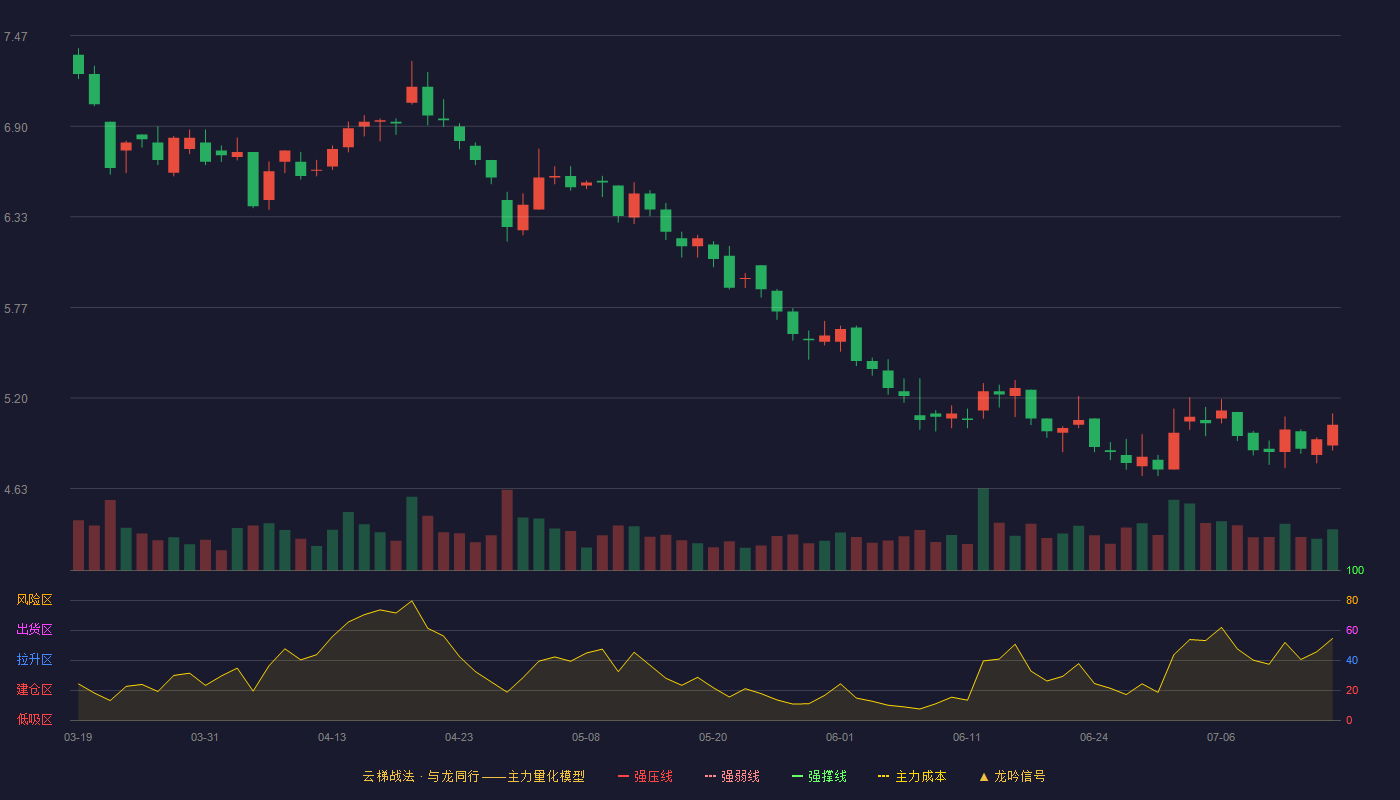Select the first candlestick on 03-19
The height and width of the screenshot is (800, 1400).
(x=78, y=64)
